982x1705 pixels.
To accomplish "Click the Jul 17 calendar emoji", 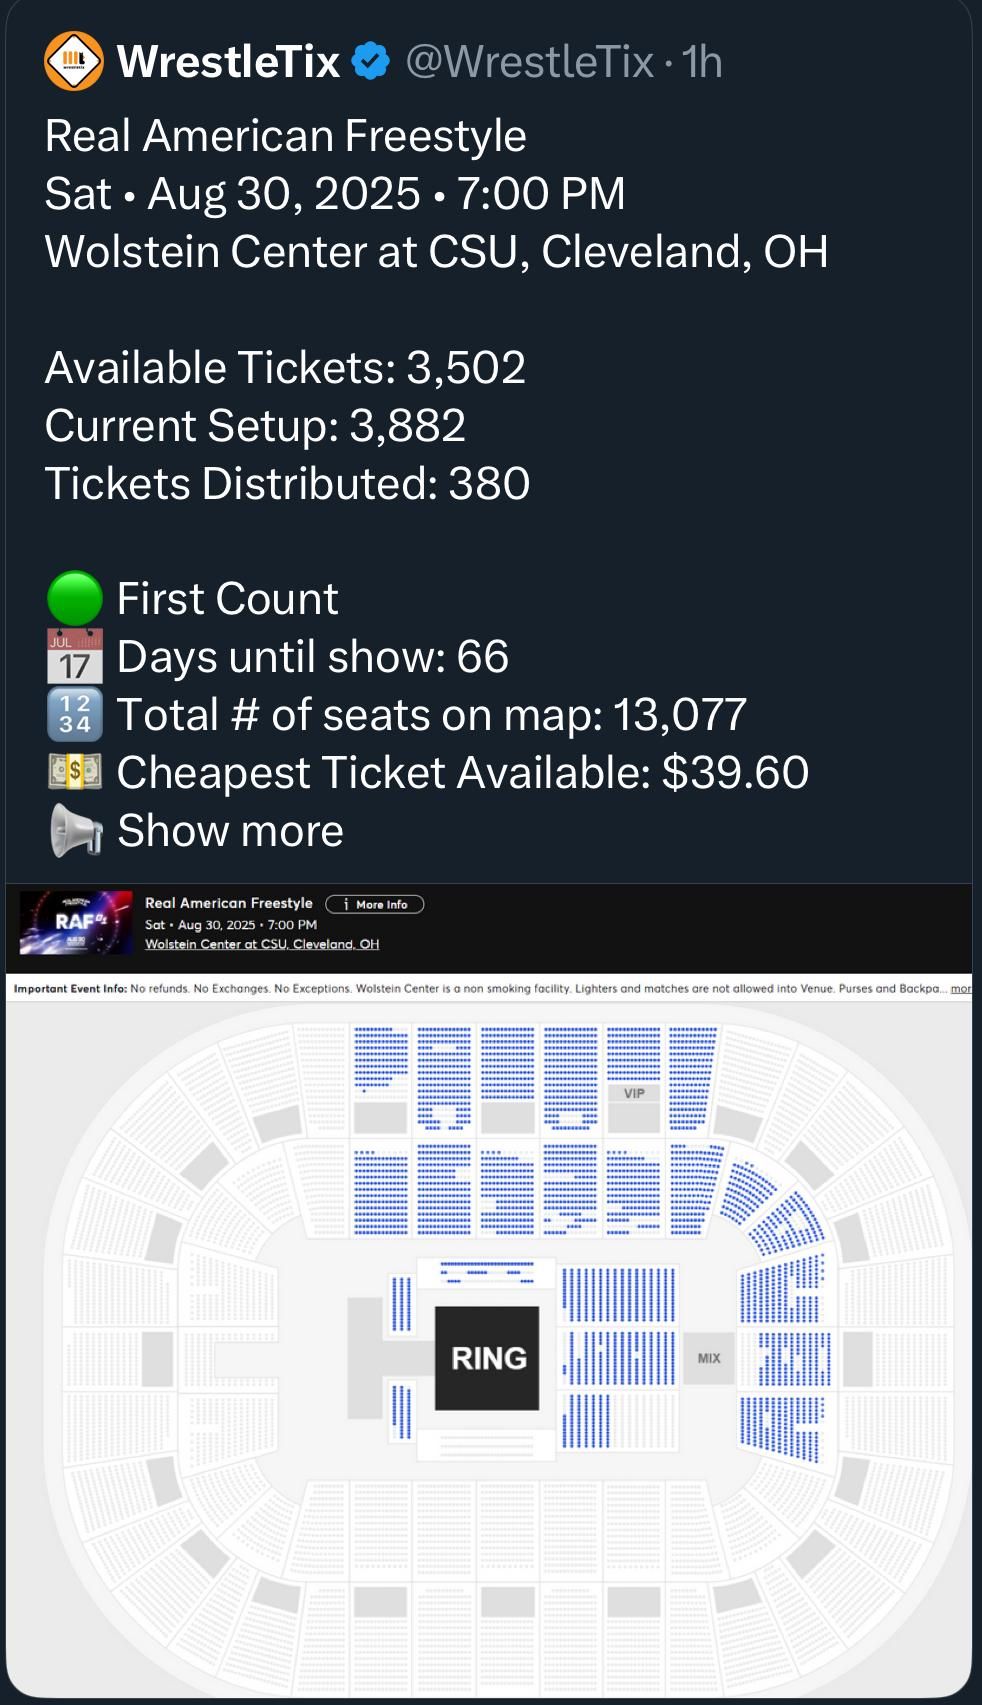I will [75, 657].
